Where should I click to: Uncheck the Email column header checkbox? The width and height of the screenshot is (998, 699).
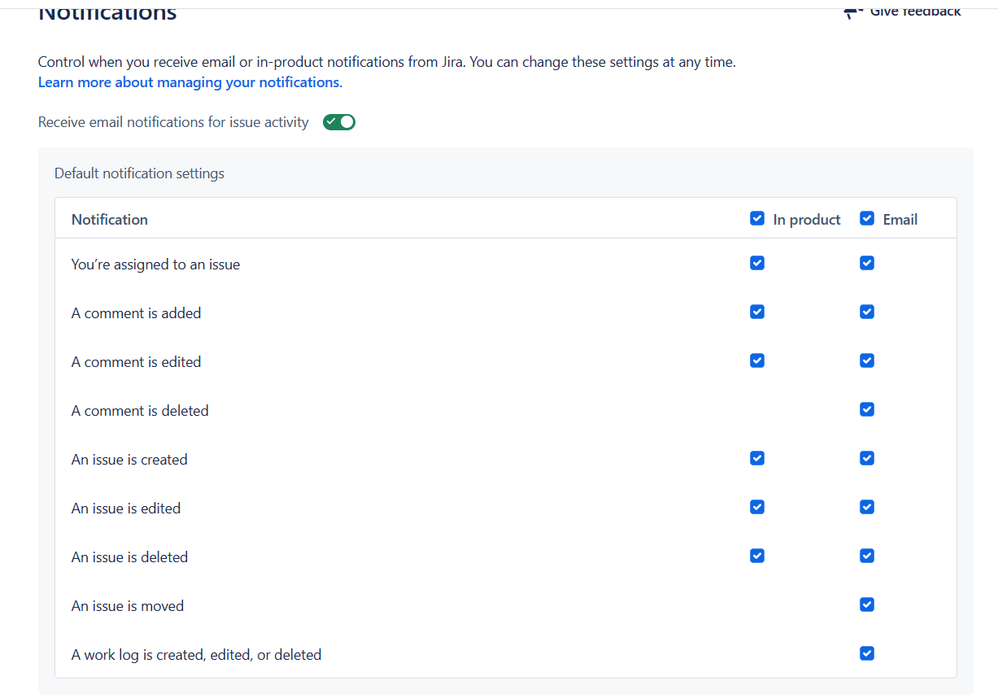(x=867, y=219)
